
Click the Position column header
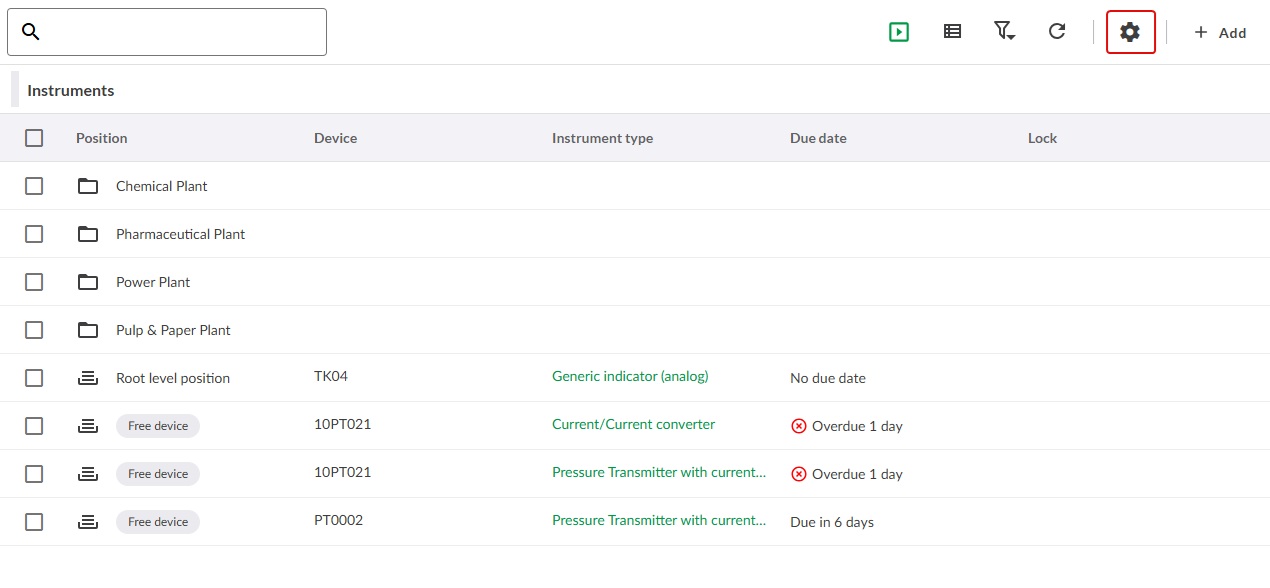click(101, 137)
